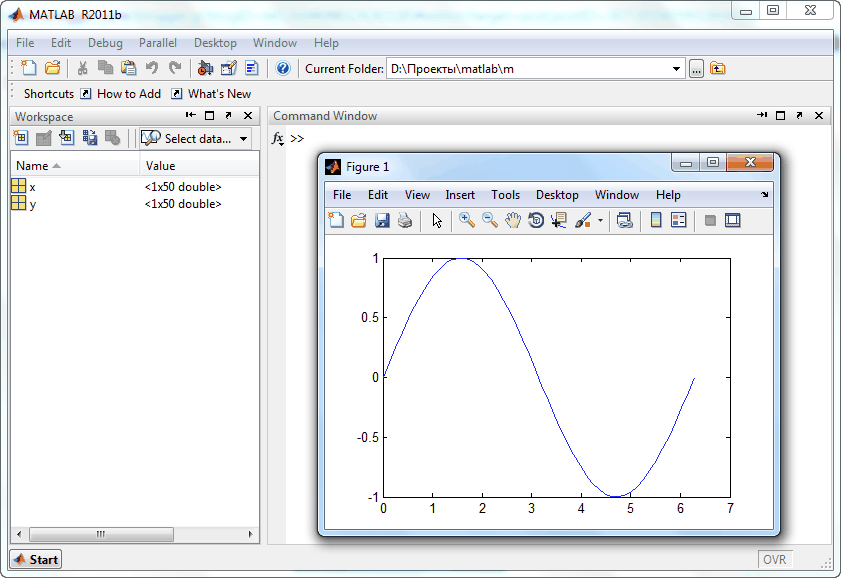The image size is (841, 578).
Task: Toggle Zoom Out tool in Figure 1
Action: (x=490, y=220)
